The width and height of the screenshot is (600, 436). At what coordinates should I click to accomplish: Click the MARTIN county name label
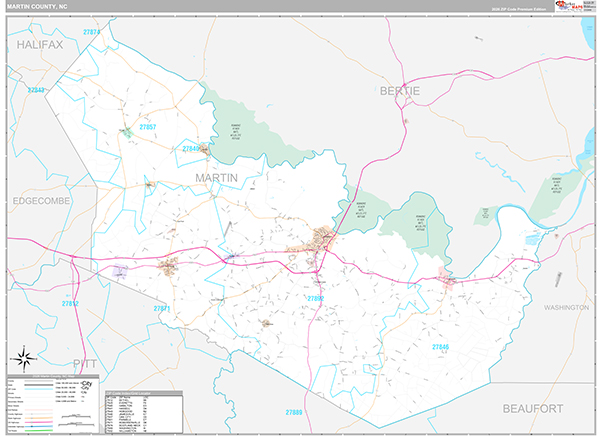217,177
